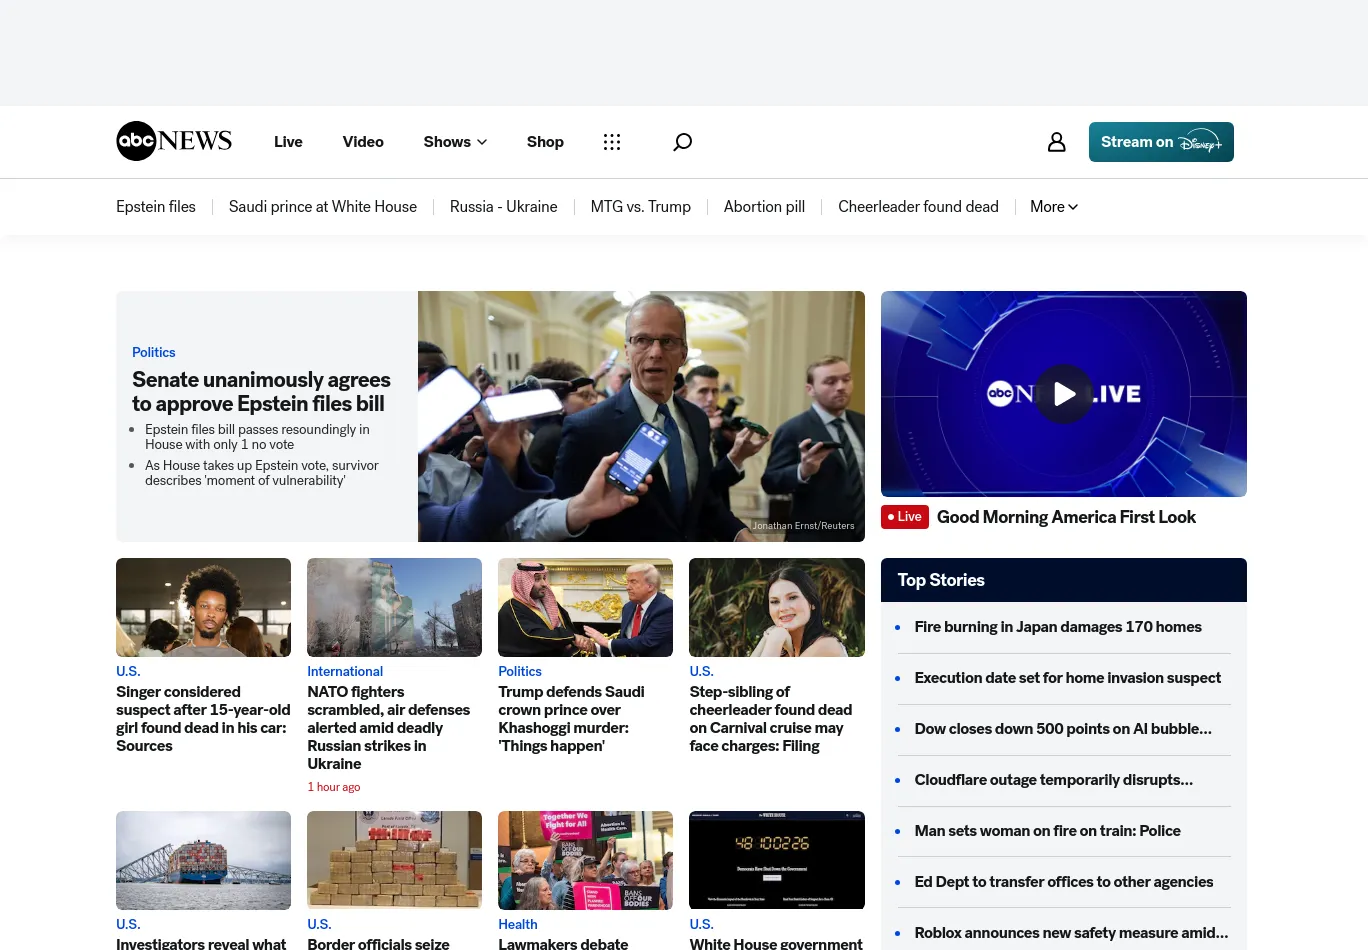The height and width of the screenshot is (950, 1368).
Task: Open Cloudflare outage top story
Action: pos(1053,780)
